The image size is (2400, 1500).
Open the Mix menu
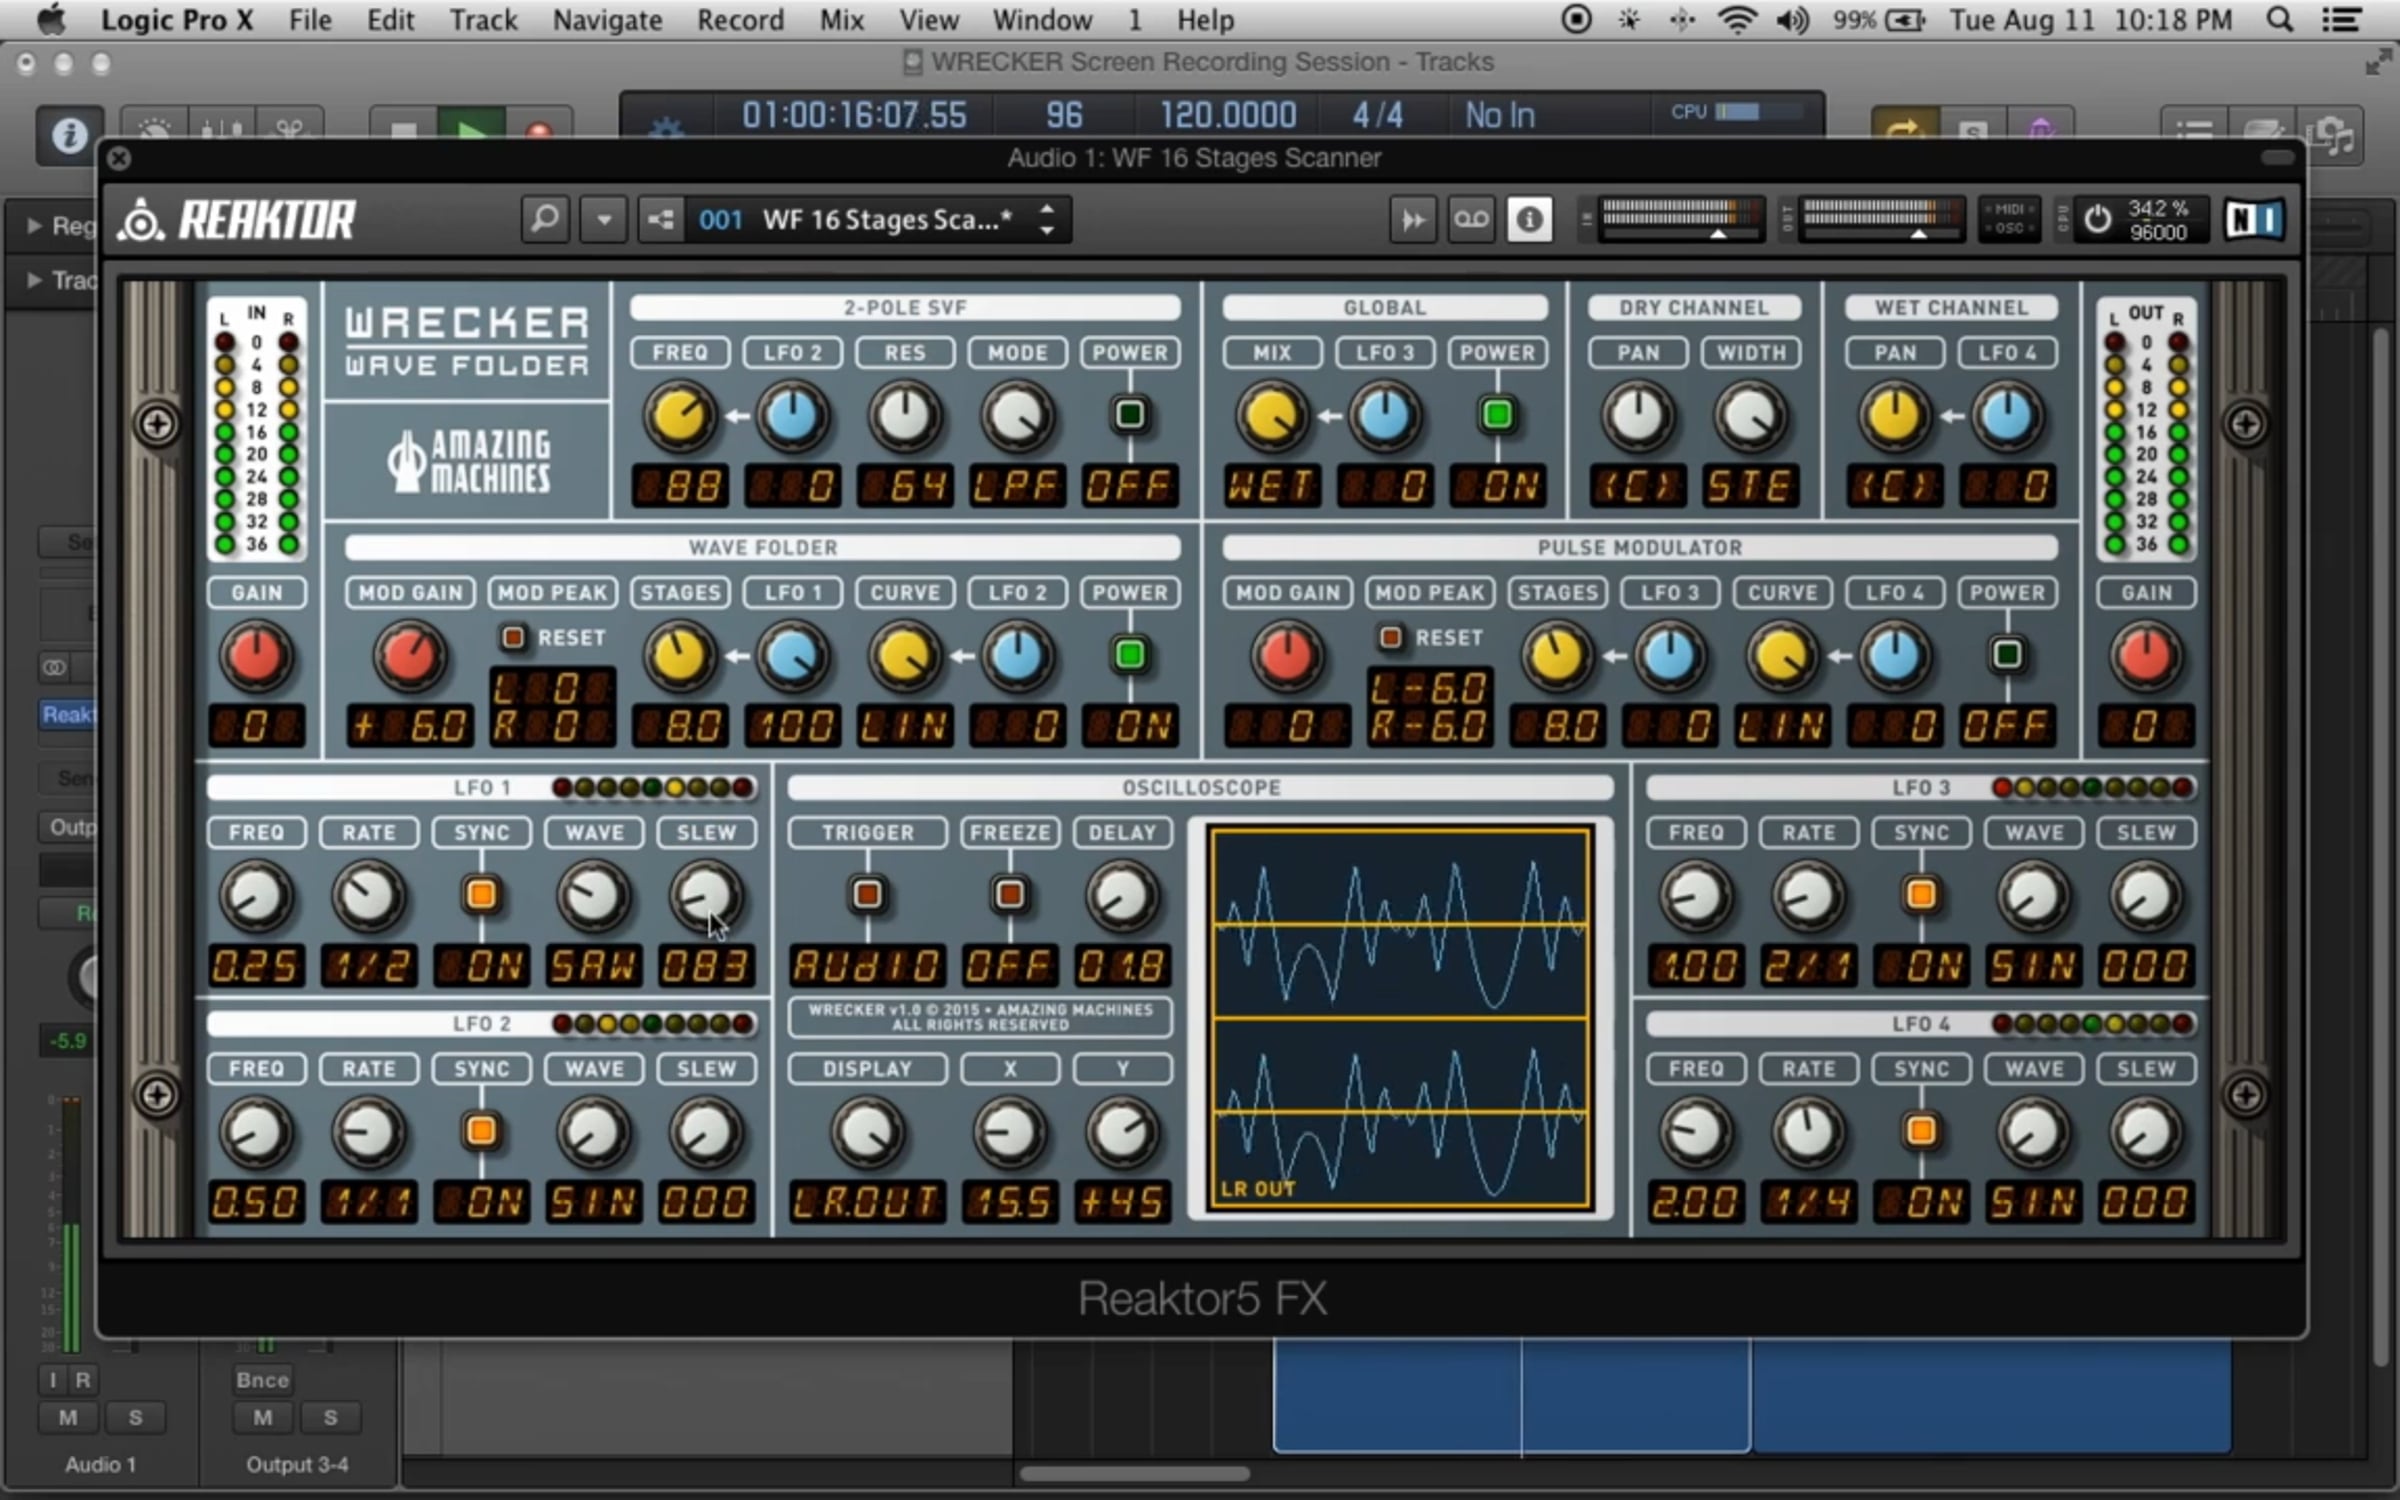[x=841, y=19]
